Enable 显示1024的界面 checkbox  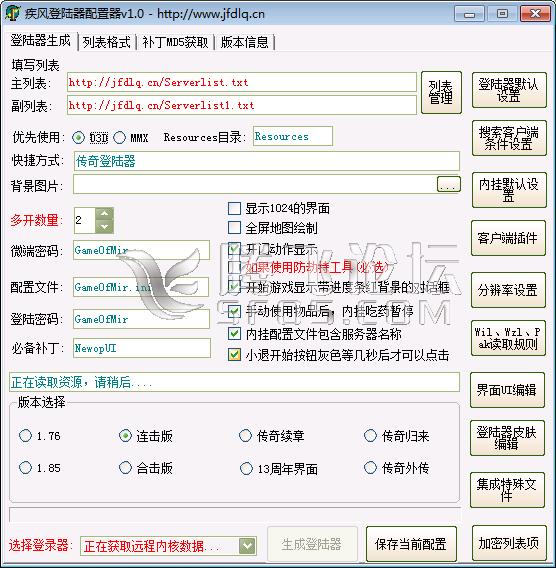tap(234, 208)
